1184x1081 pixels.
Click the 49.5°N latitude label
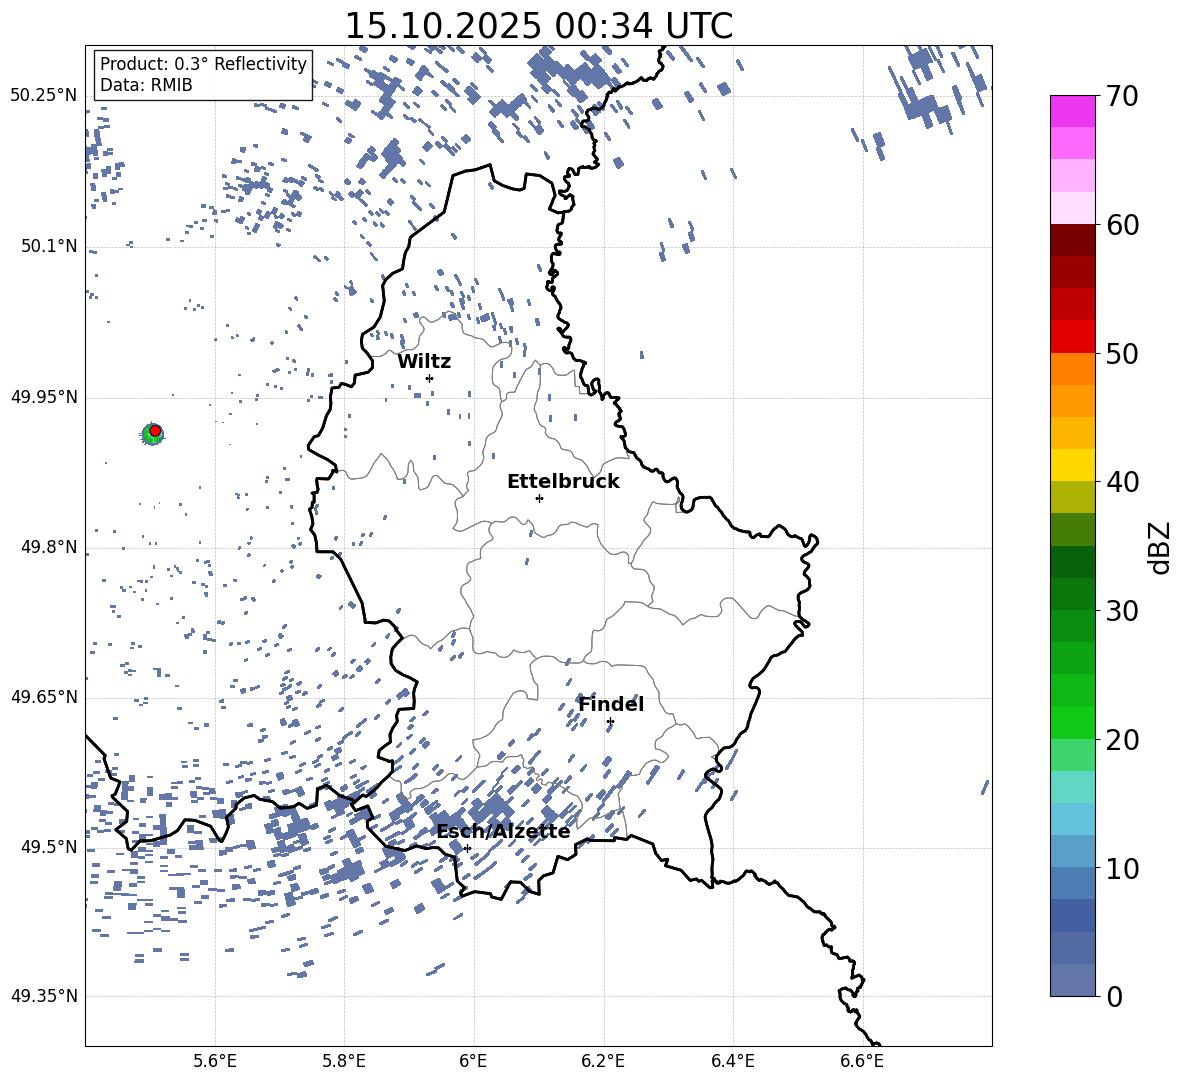click(48, 847)
